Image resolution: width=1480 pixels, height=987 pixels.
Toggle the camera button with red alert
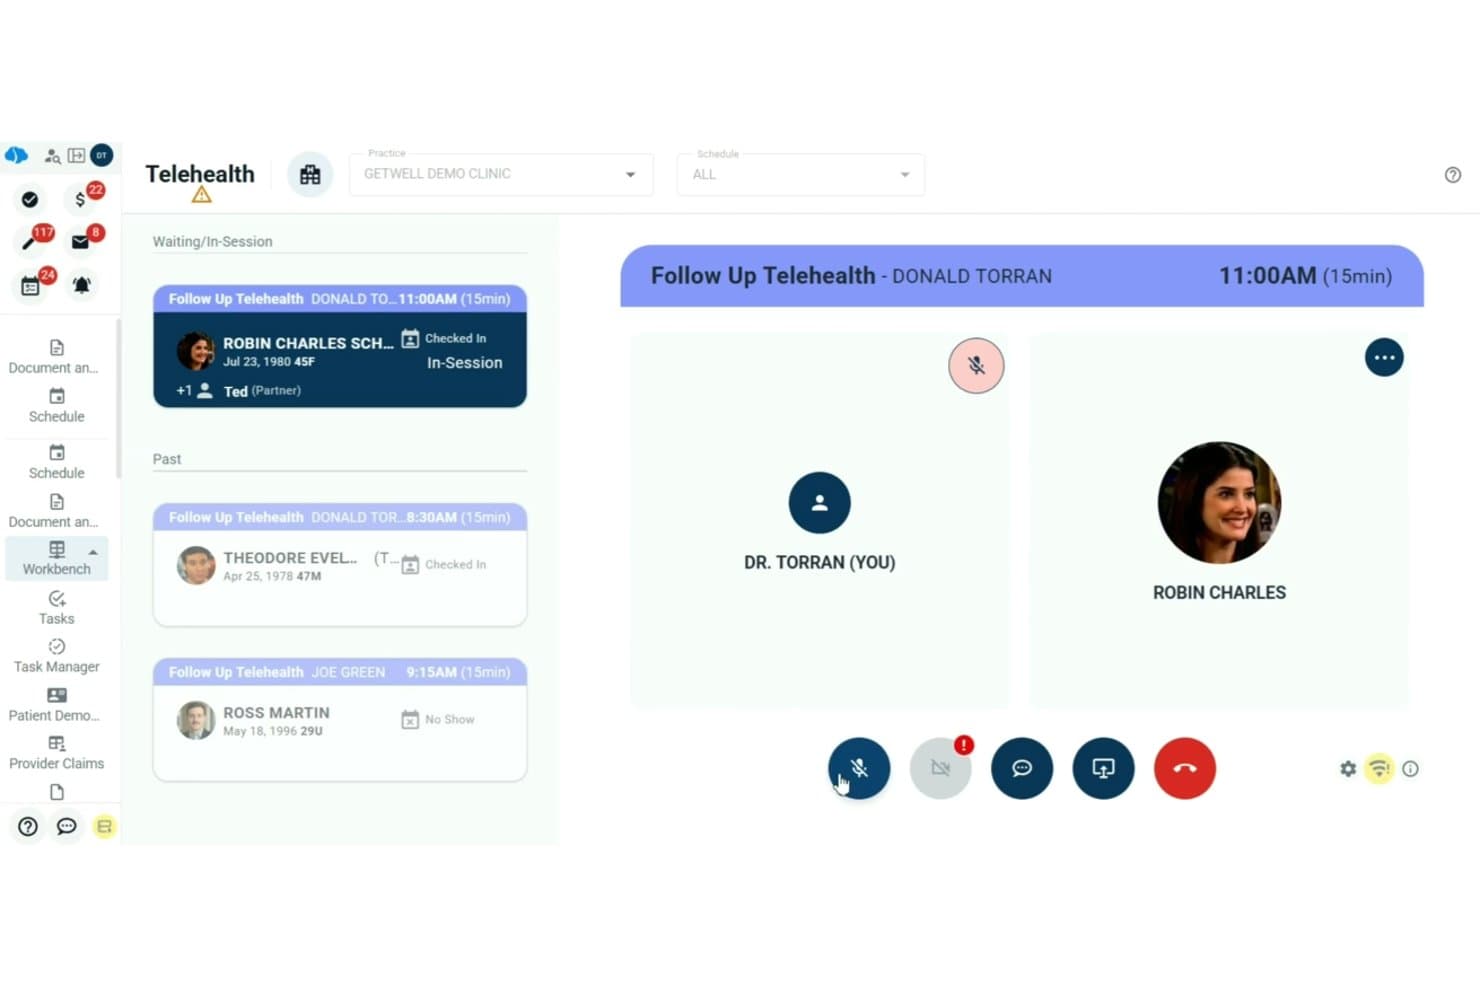tap(940, 768)
